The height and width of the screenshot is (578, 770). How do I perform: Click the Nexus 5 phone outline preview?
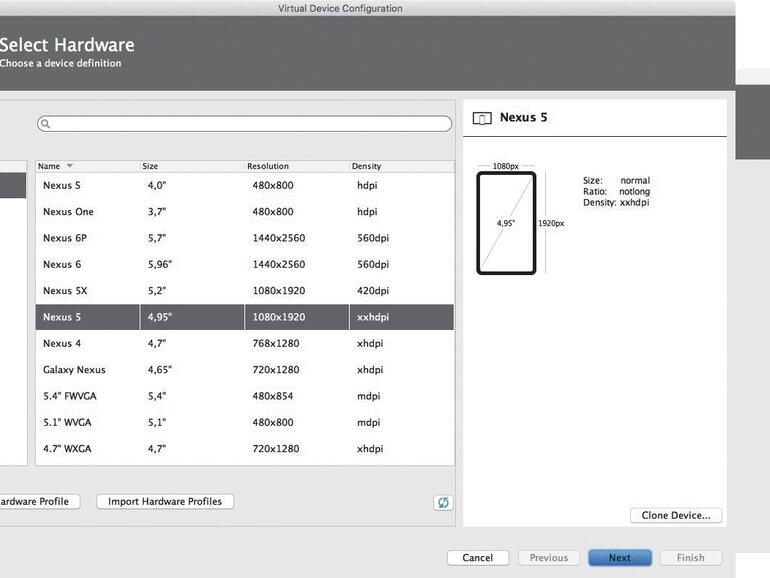click(x=506, y=223)
